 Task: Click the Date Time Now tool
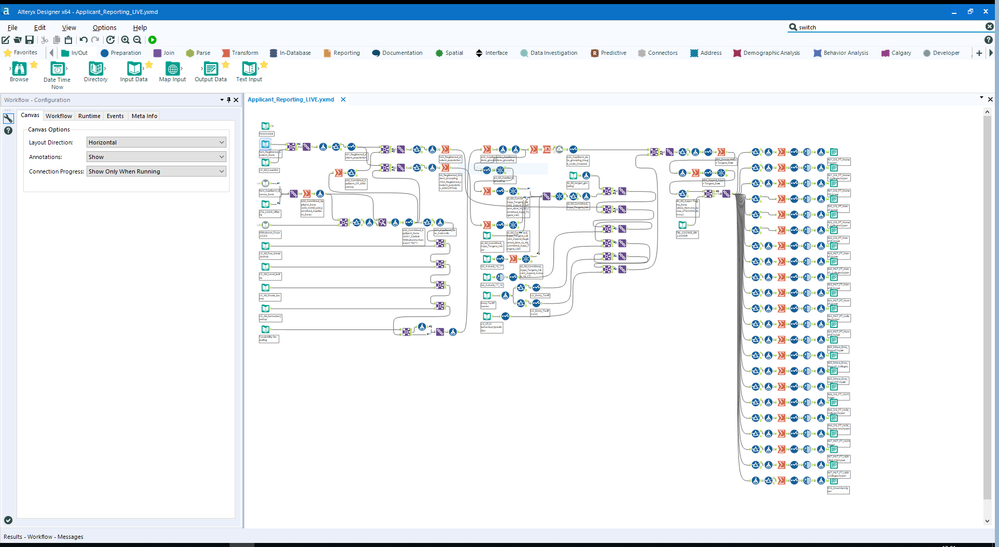pos(57,69)
